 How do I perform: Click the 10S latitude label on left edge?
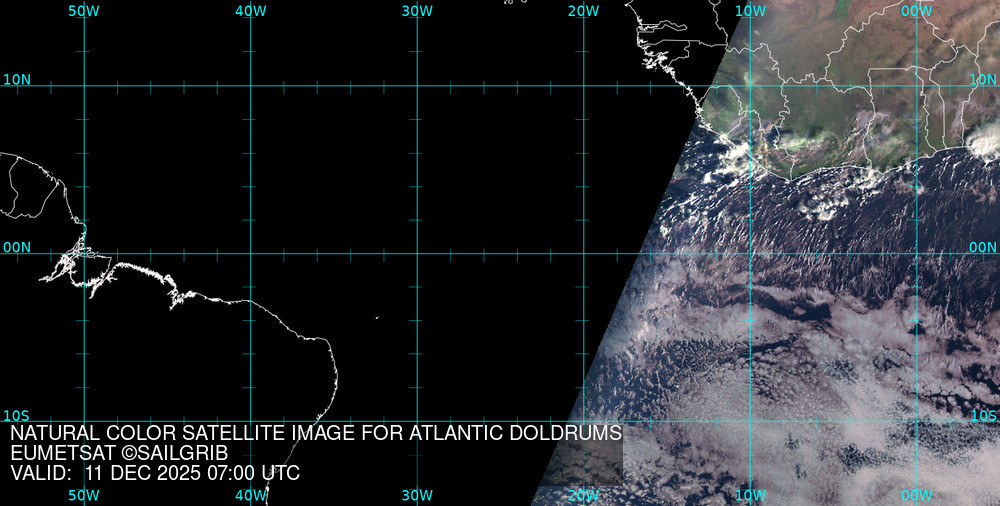point(16,415)
